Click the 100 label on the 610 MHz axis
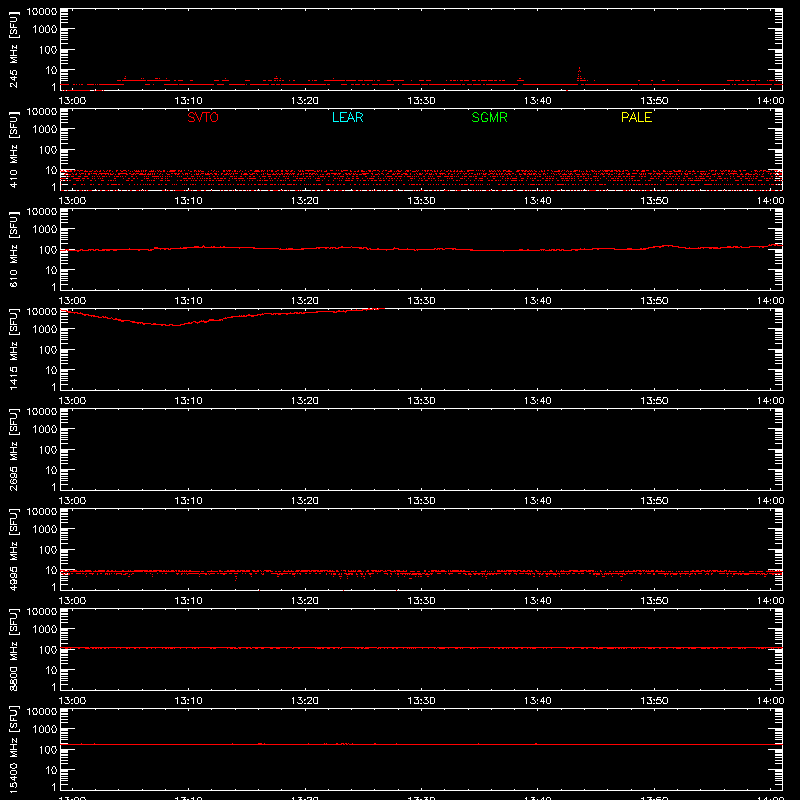This screenshot has height=800, width=800. [x=48, y=249]
